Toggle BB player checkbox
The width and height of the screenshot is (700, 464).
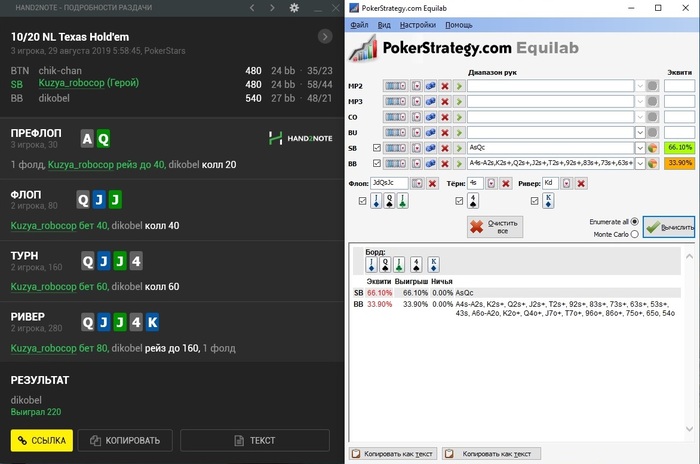[x=377, y=163]
